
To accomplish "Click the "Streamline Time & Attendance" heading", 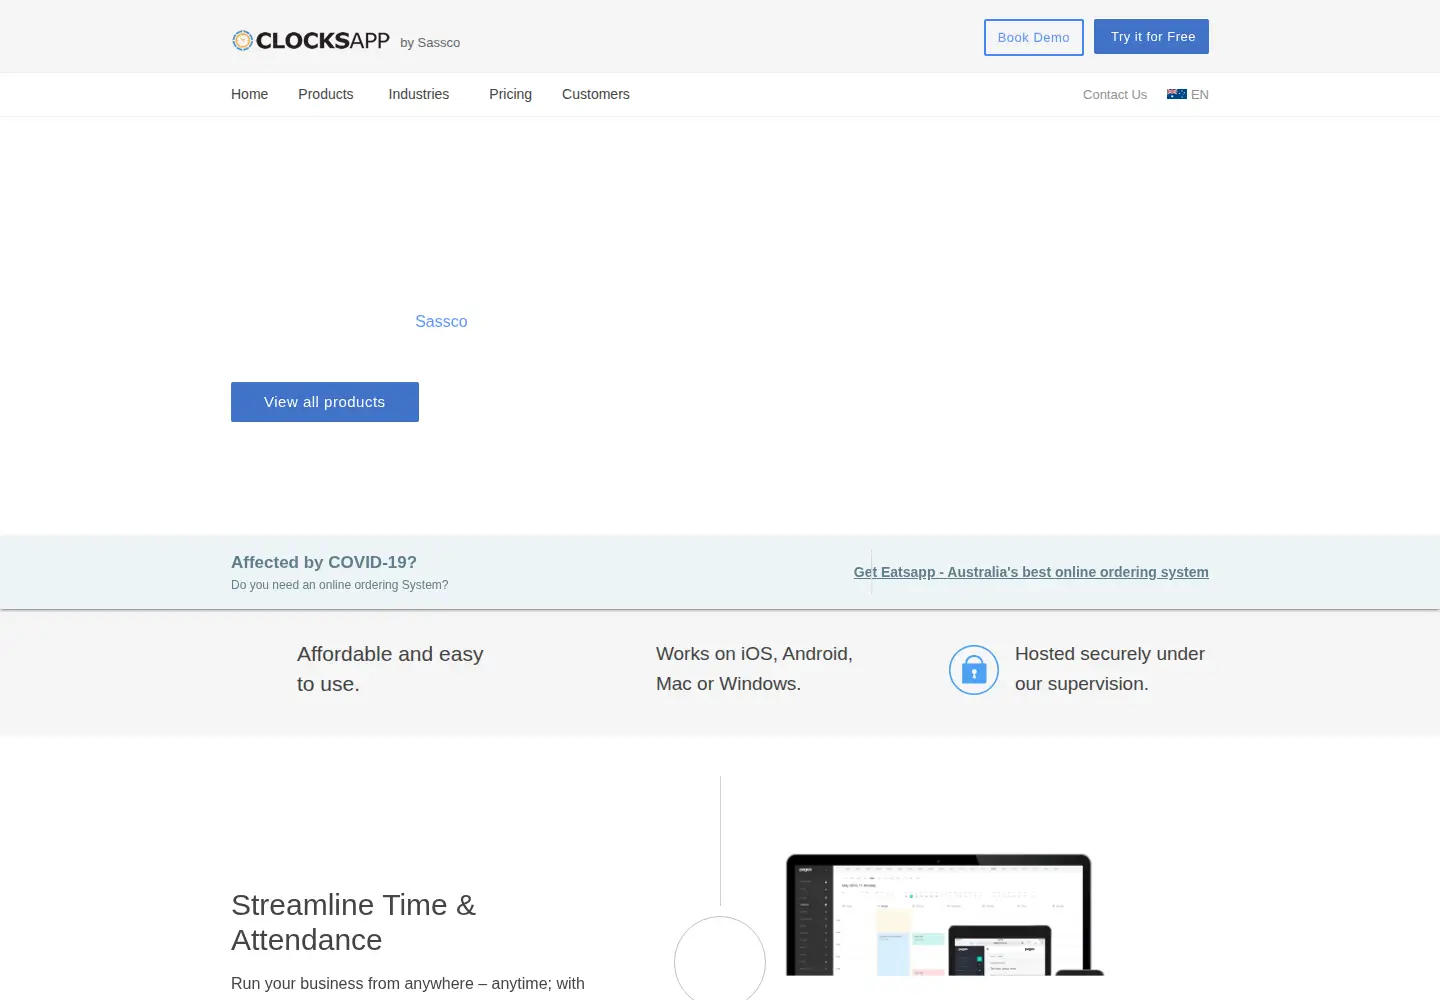I will [353, 922].
